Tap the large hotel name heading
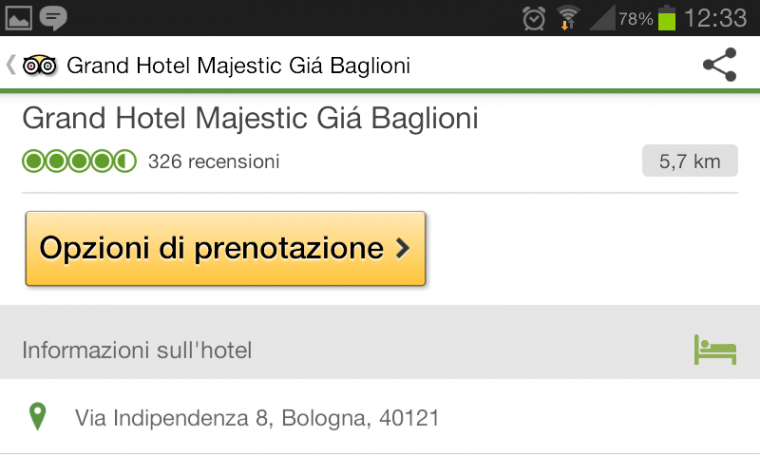 point(250,118)
